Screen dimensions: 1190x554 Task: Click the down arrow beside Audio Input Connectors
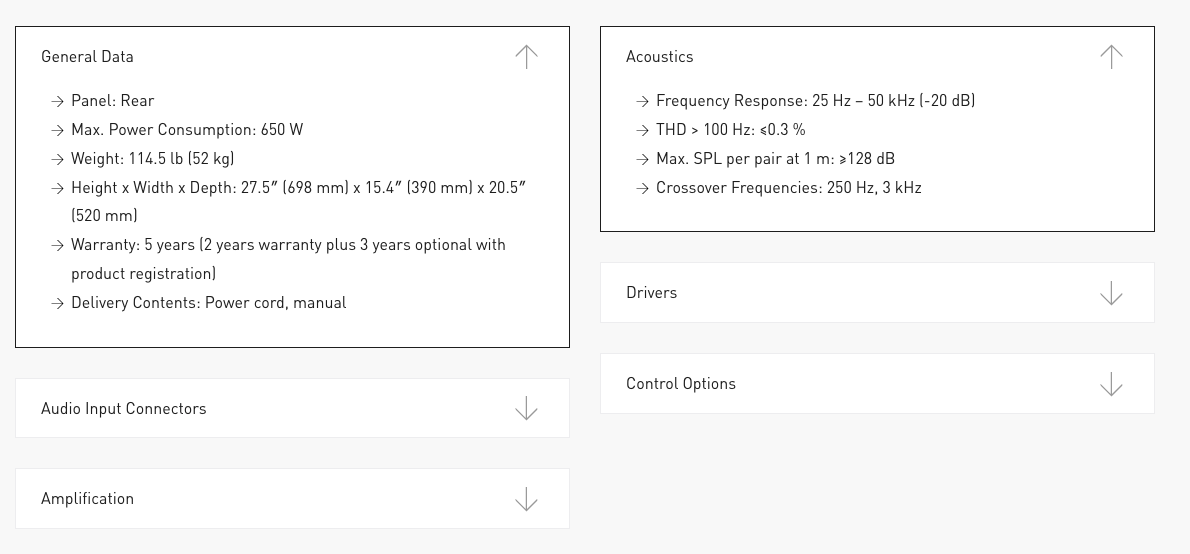(x=526, y=408)
